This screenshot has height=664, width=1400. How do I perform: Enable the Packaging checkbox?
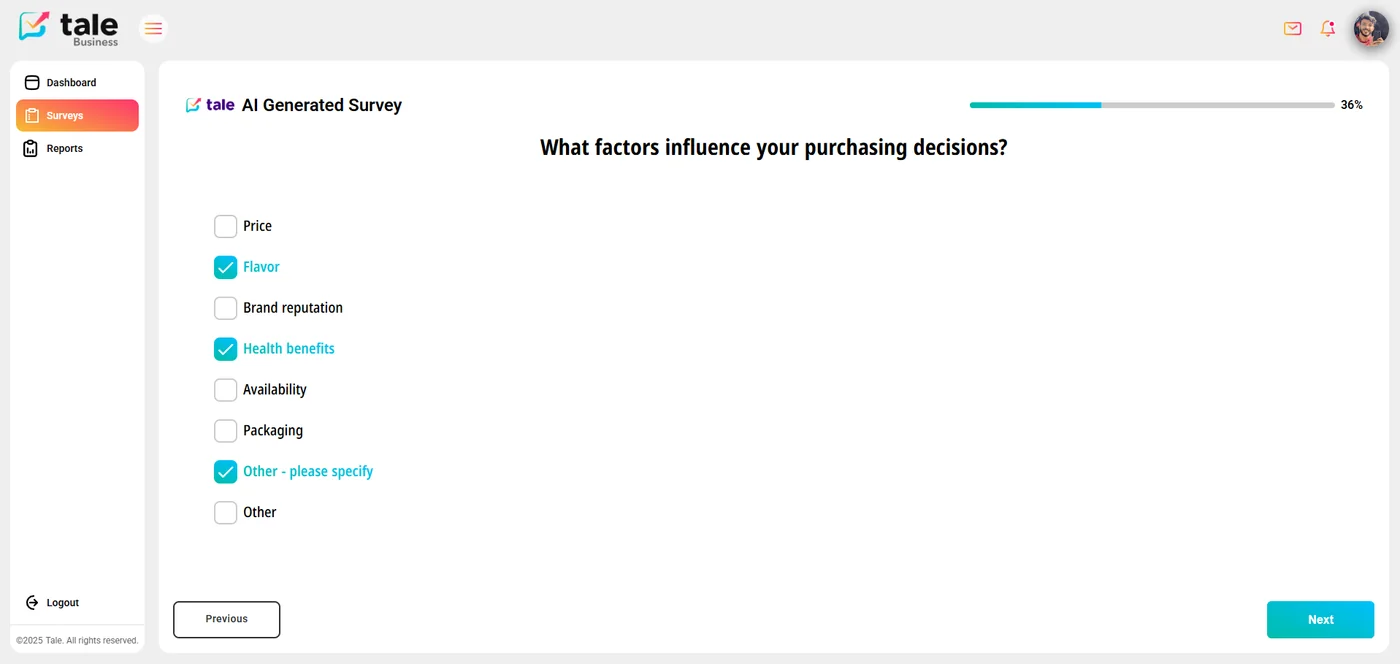(225, 430)
